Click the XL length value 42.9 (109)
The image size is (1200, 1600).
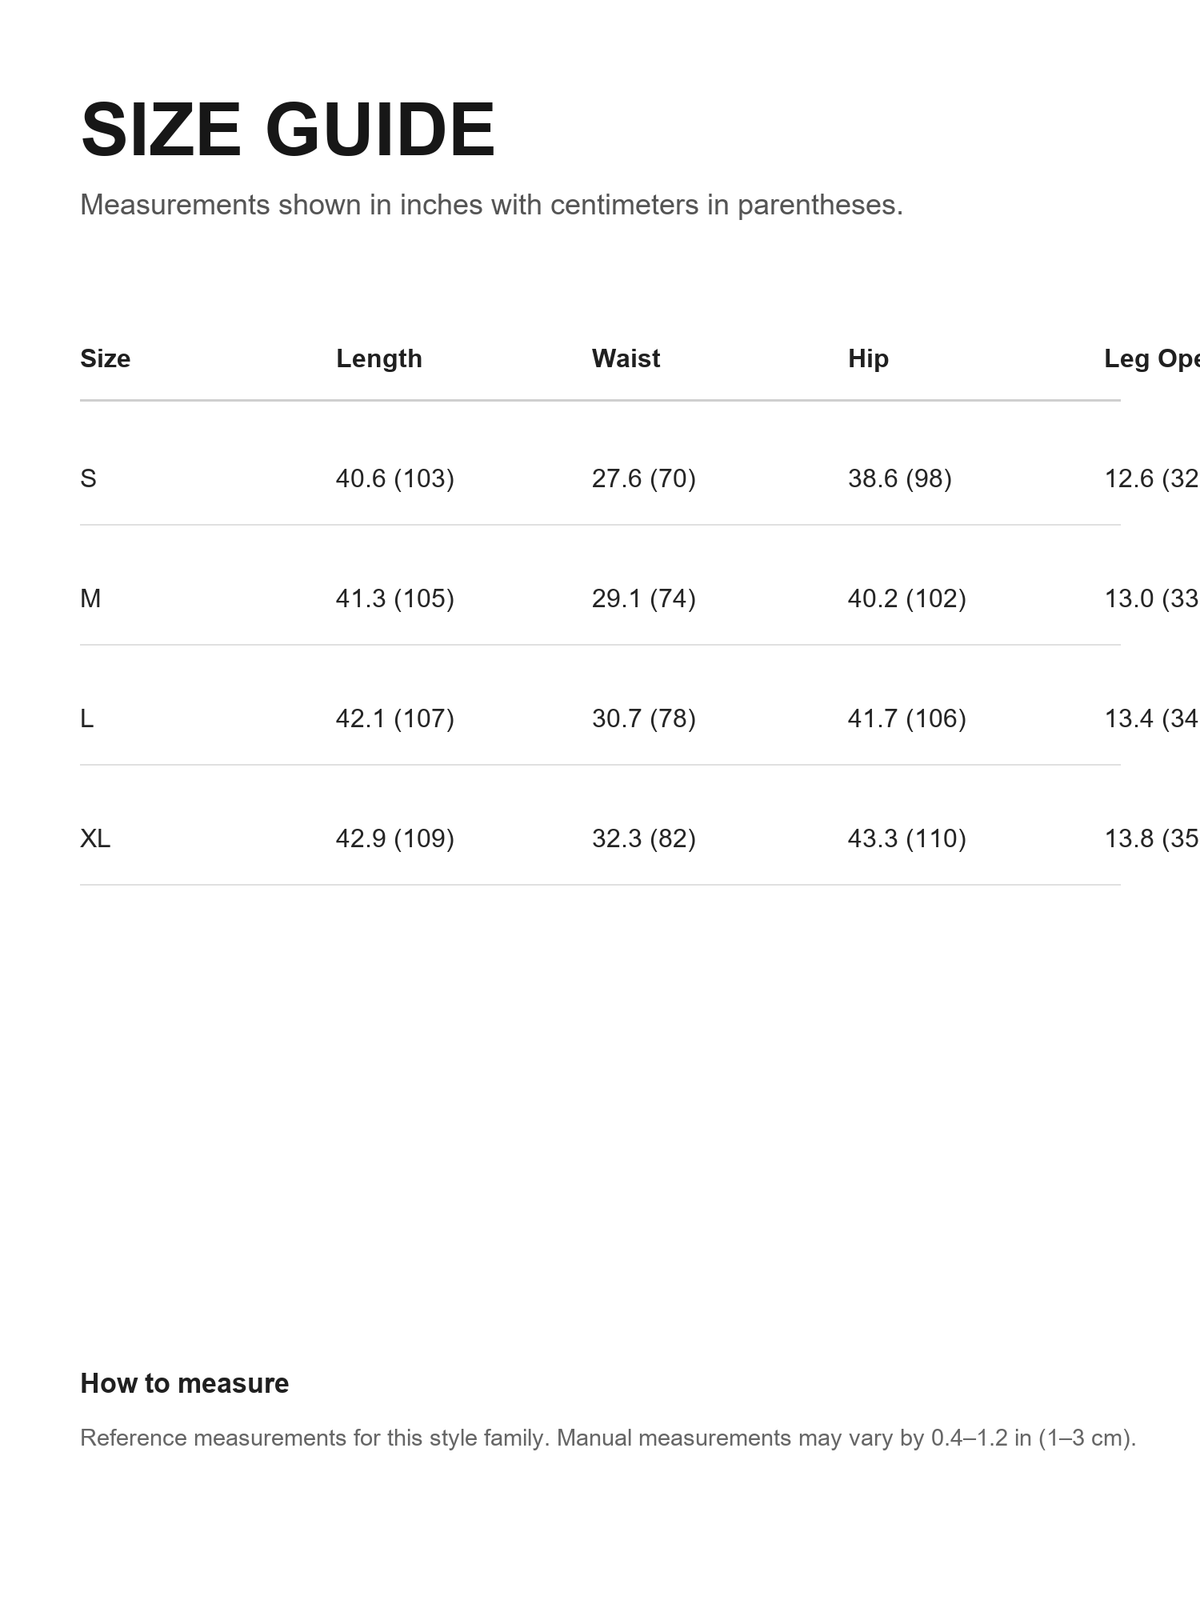pos(395,838)
